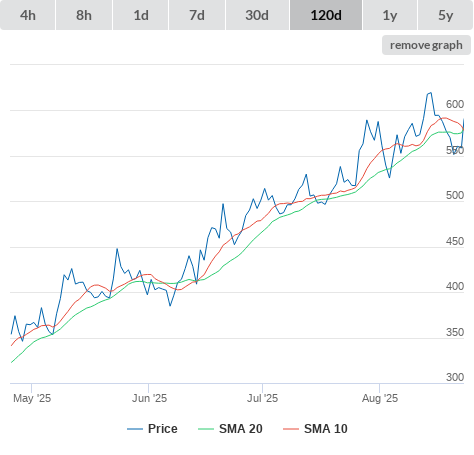Choose the 1d range tab
Screen dimensions: 474x455
(x=141, y=15)
